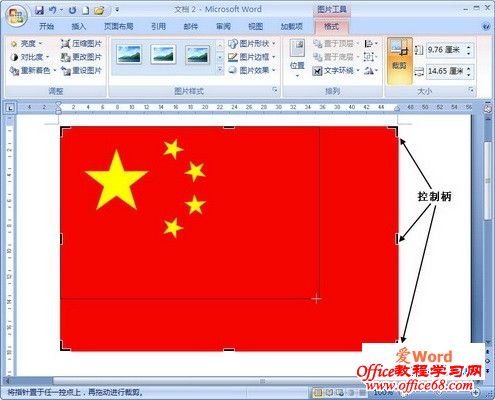The image size is (495, 400).
Task: Decrease picture width with stepper down arrow
Action: [469, 74]
